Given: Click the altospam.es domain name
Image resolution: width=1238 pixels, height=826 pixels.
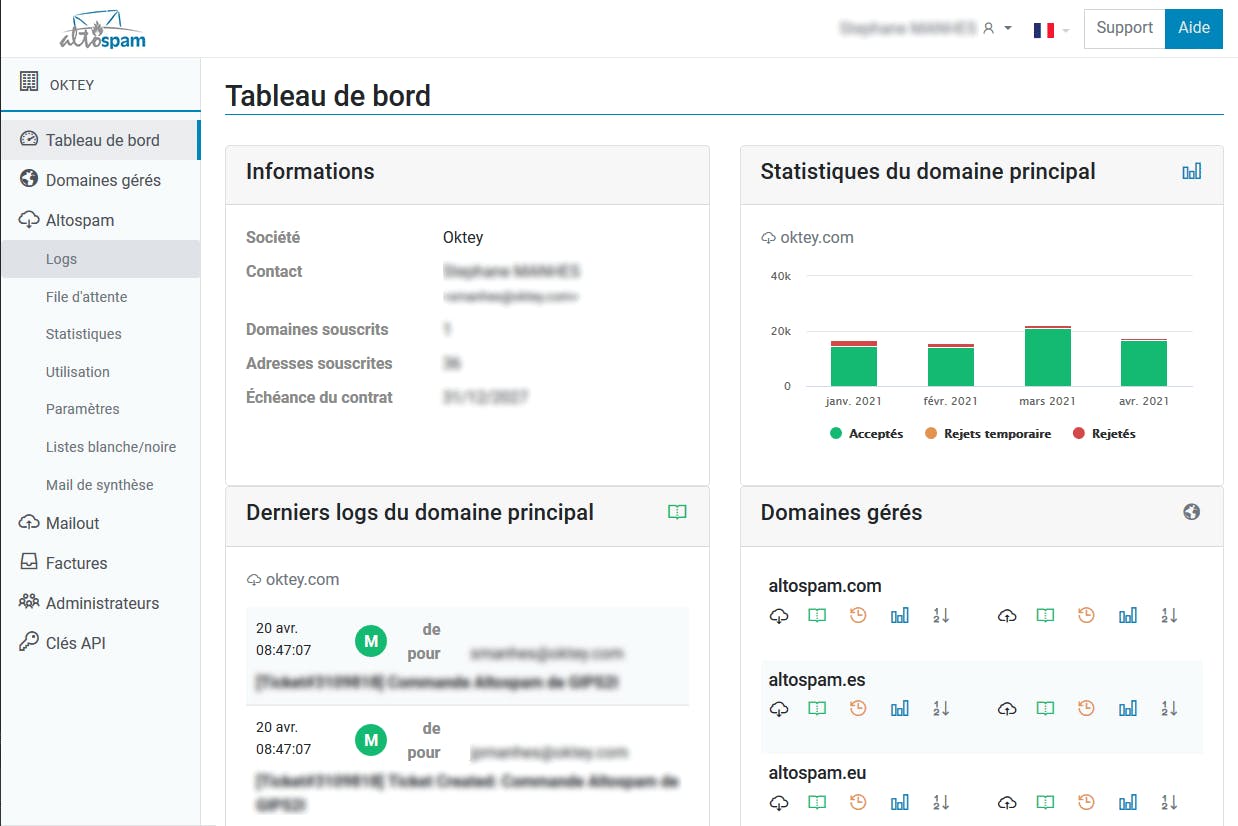Looking at the screenshot, I should [817, 680].
